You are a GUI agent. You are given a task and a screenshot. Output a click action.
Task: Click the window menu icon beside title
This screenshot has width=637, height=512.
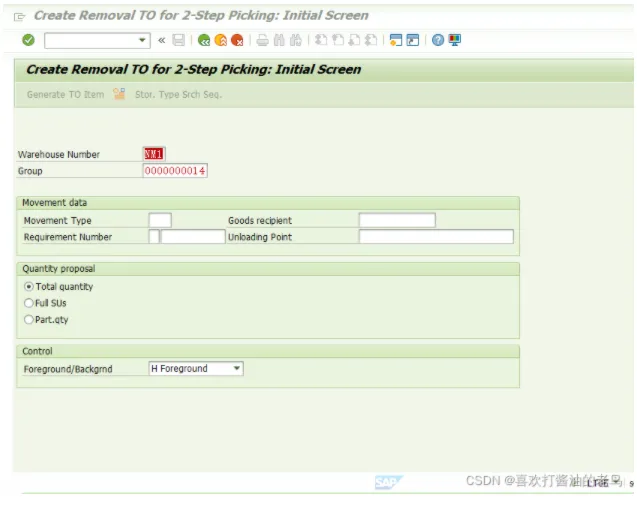[x=20, y=17]
